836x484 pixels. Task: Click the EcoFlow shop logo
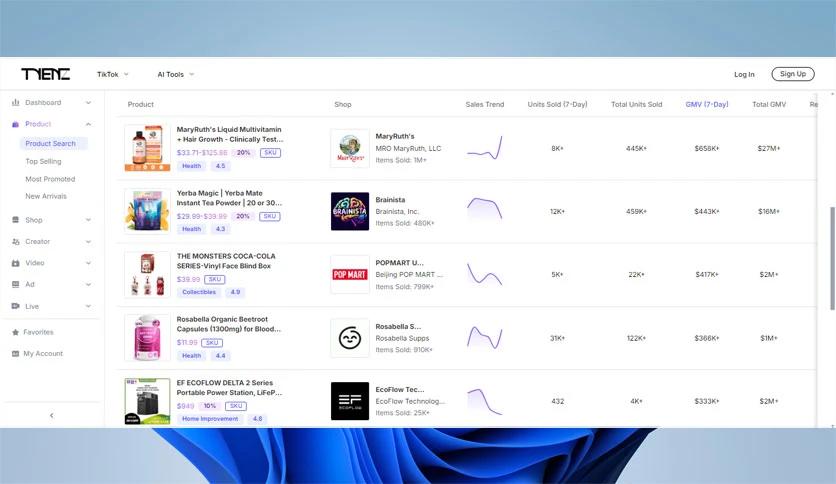(350, 401)
